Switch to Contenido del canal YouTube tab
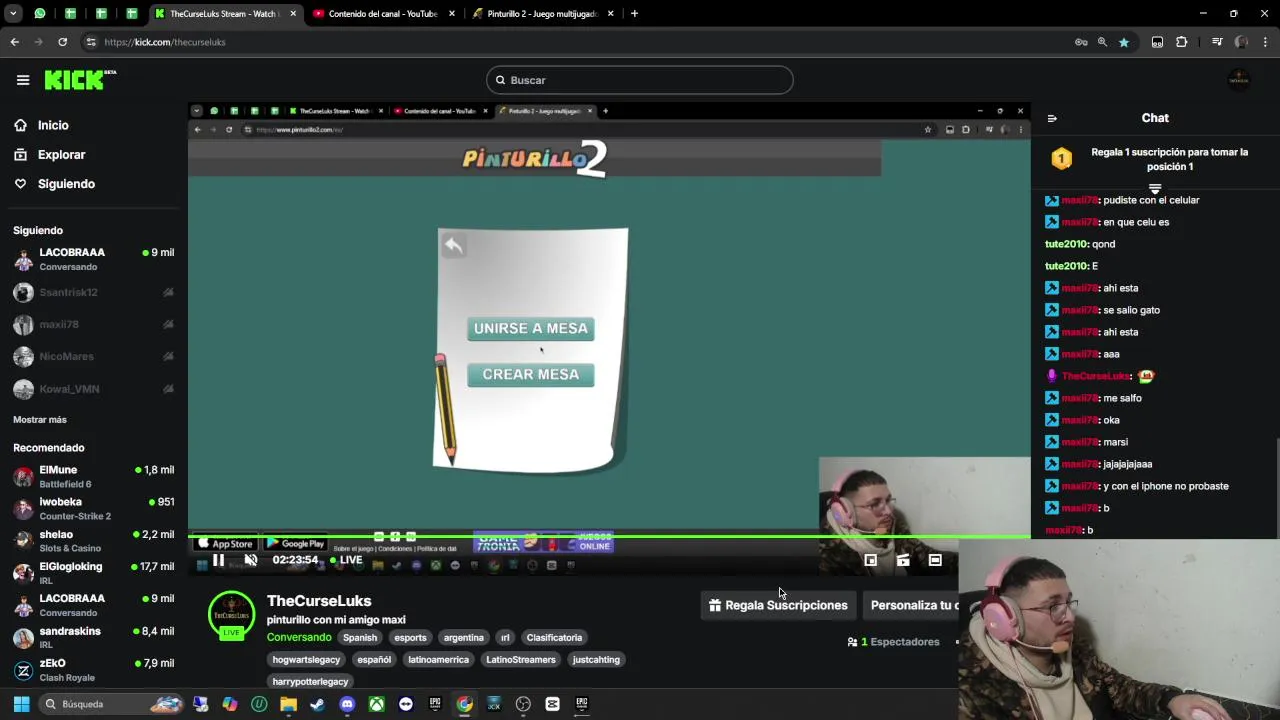The height and width of the screenshot is (720, 1280). (384, 14)
